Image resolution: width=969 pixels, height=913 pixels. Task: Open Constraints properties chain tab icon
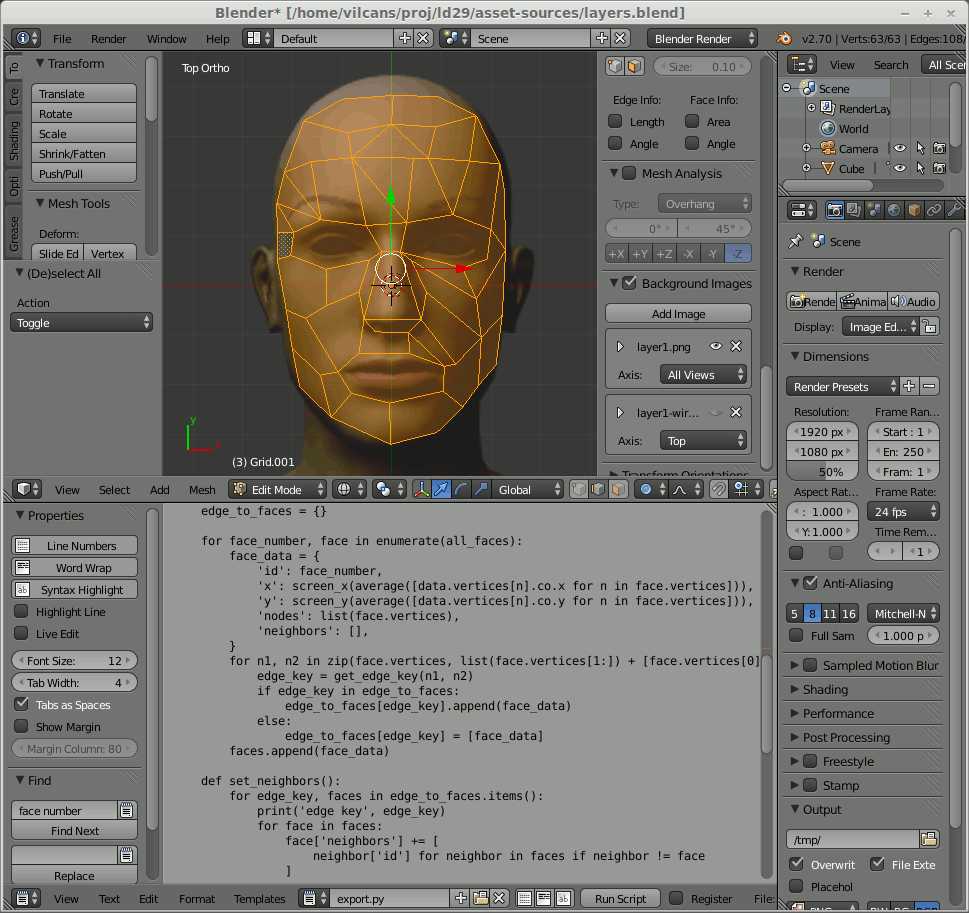coord(934,210)
